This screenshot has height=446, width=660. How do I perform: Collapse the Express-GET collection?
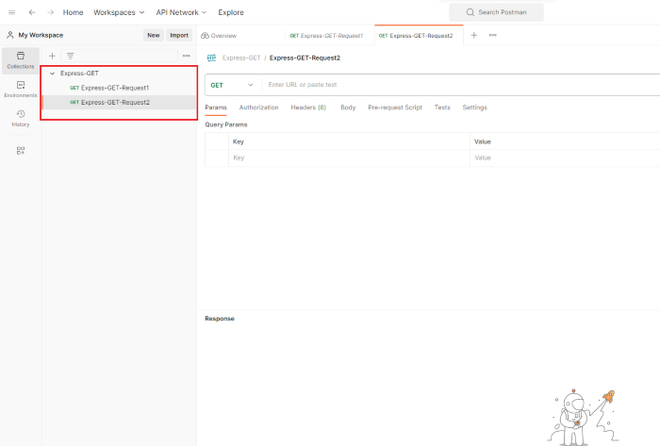coord(52,73)
